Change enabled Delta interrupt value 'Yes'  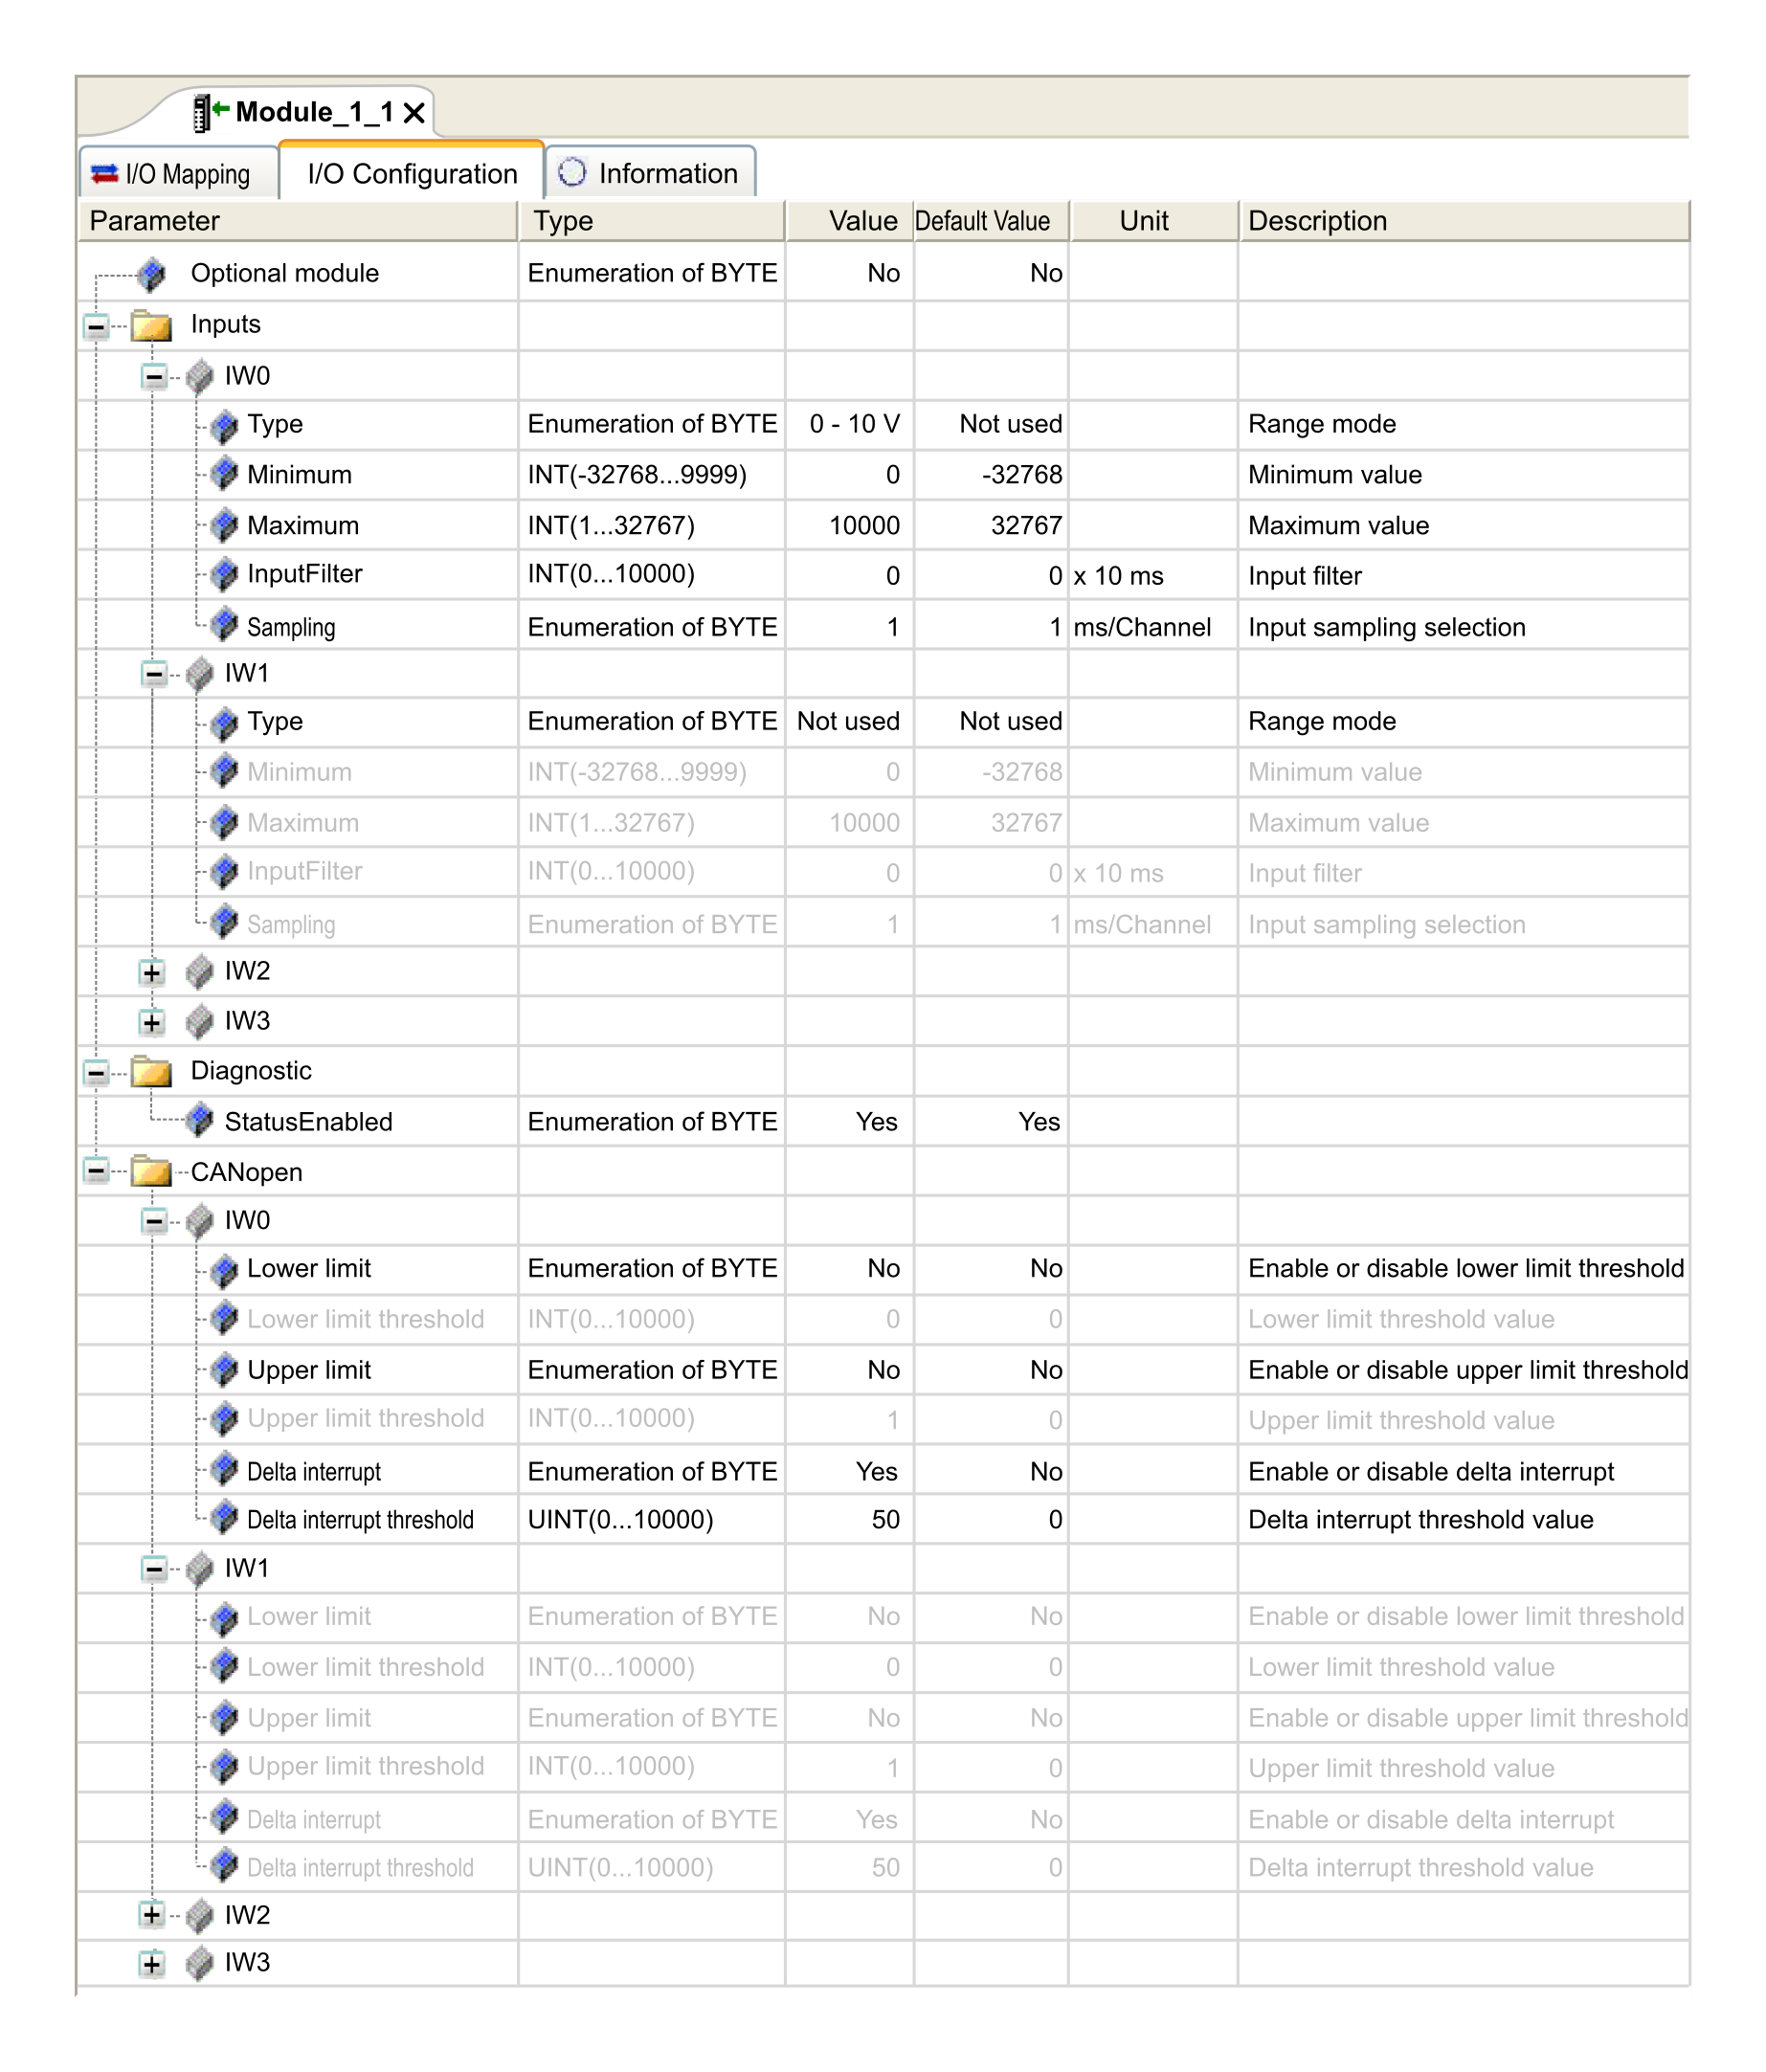coord(849,1471)
